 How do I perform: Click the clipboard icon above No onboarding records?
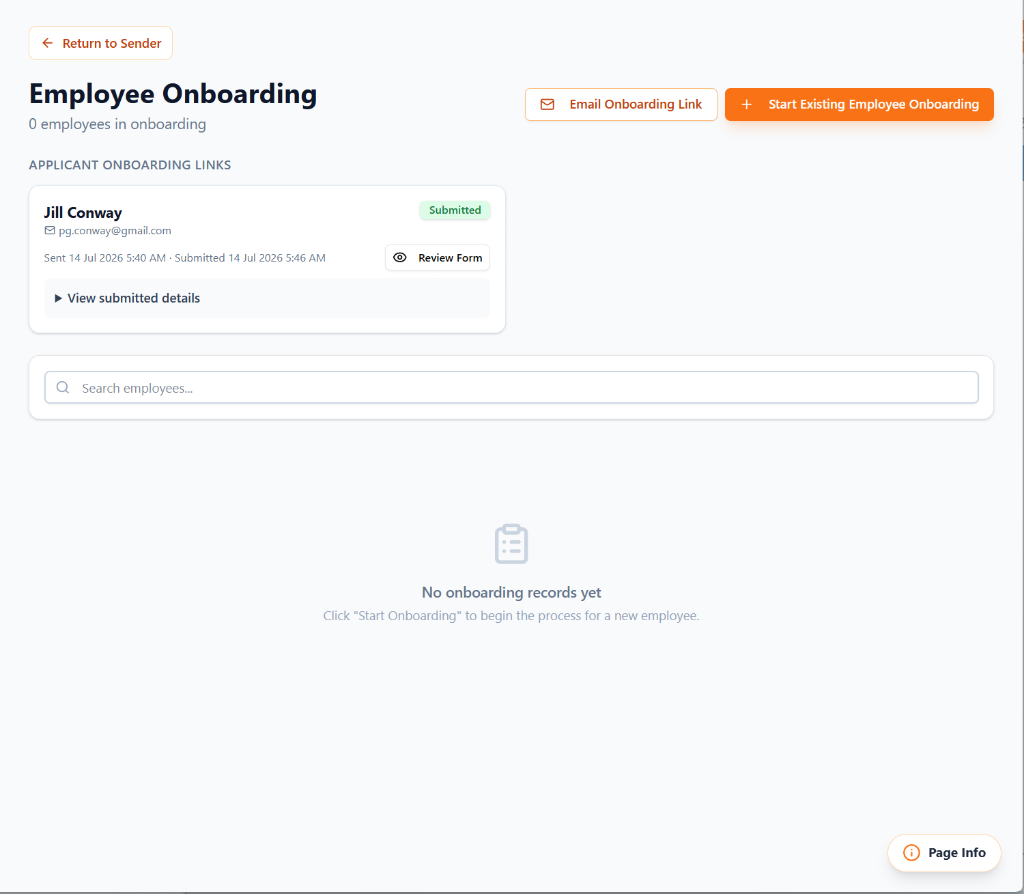click(511, 543)
